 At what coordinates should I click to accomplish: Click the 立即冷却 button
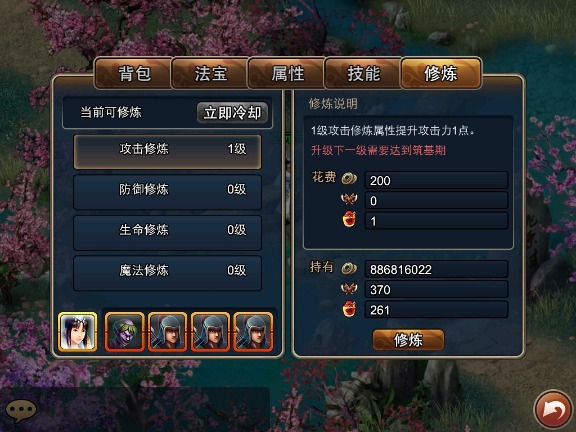tap(232, 112)
